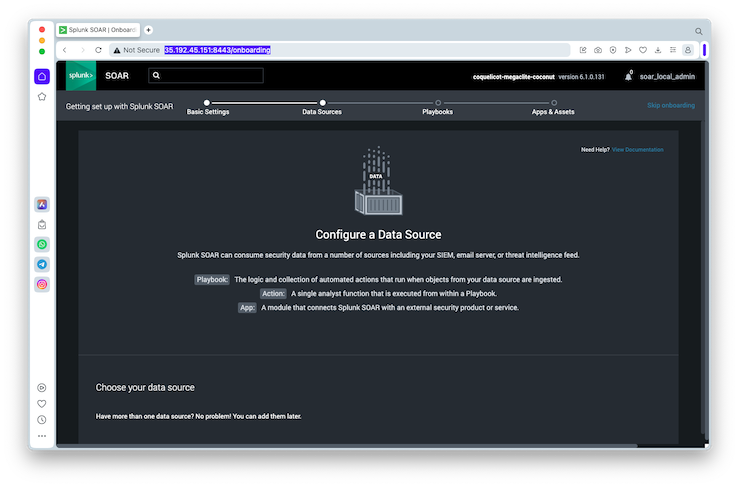This screenshot has width=739, height=487.
Task: Open the sidebar player icon
Action: 42,388
